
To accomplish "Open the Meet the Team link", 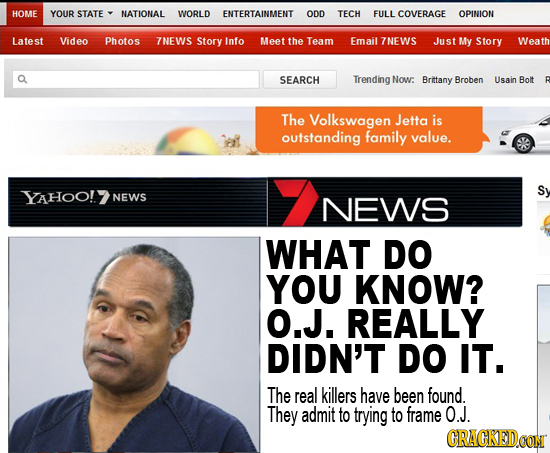I will click(297, 41).
